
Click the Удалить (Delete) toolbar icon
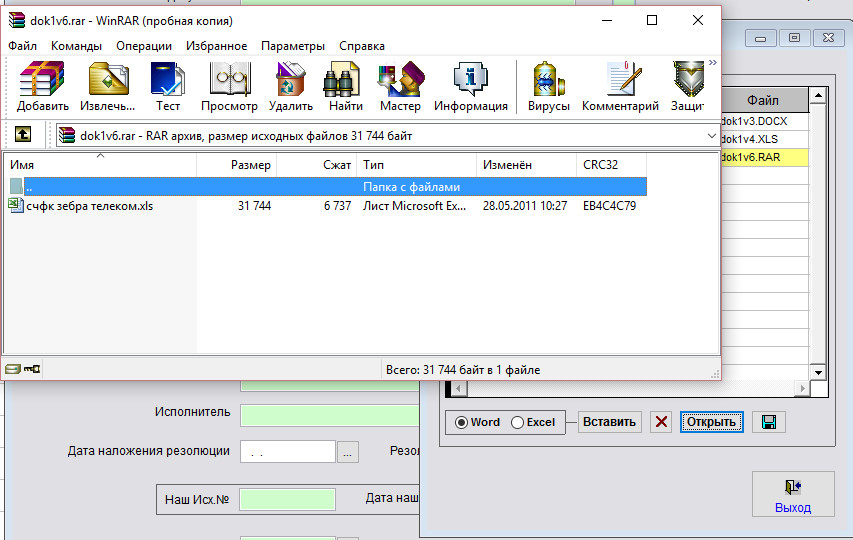pos(290,86)
